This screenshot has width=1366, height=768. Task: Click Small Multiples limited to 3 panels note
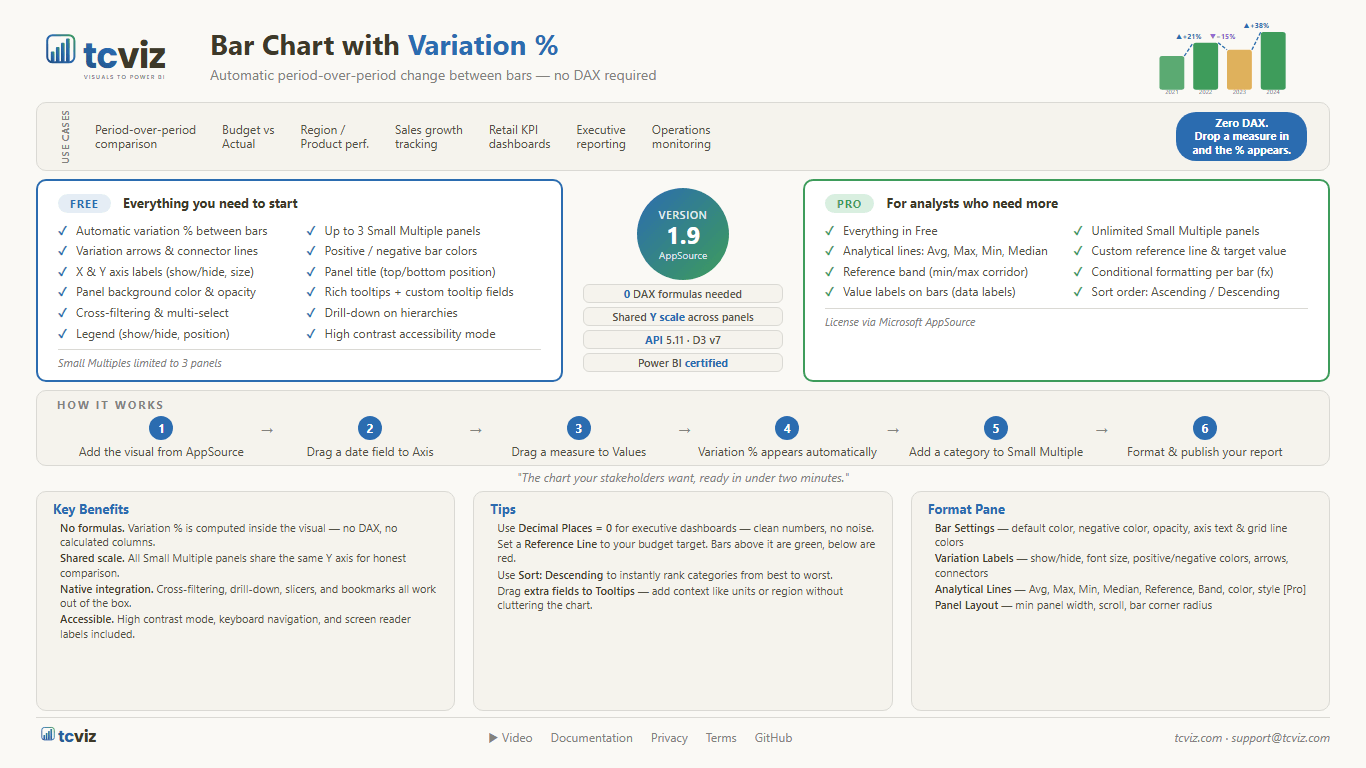pos(140,363)
